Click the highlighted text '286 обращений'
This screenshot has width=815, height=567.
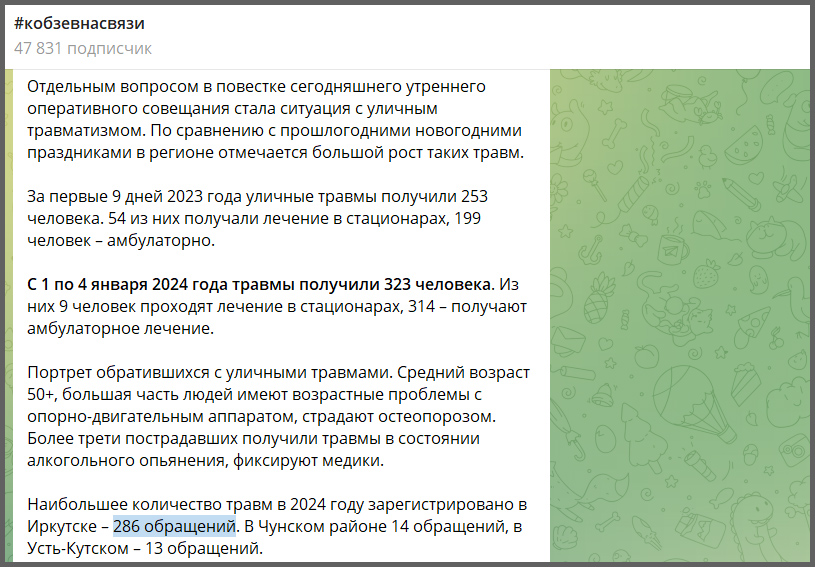coord(174,526)
